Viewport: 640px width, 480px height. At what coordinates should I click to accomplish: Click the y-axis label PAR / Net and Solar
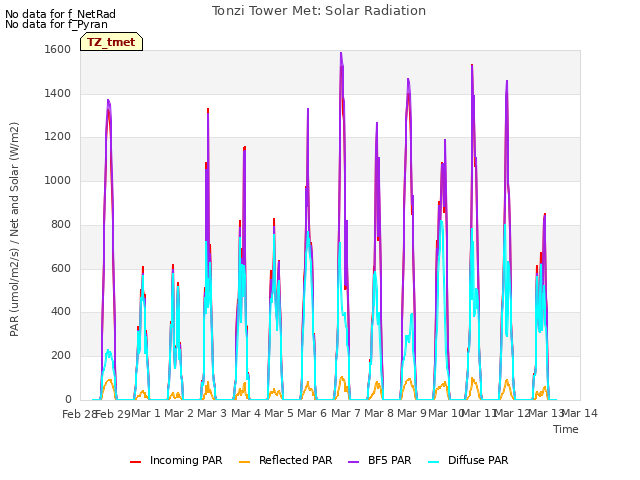(x=14, y=229)
